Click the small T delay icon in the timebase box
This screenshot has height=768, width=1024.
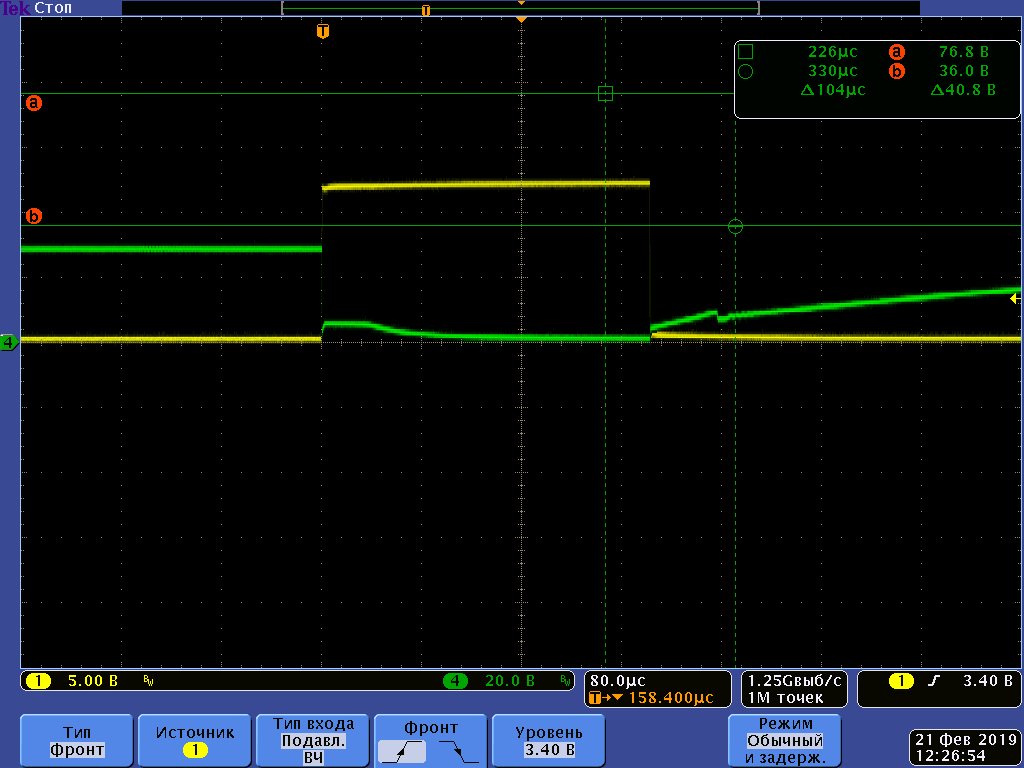coord(594,698)
